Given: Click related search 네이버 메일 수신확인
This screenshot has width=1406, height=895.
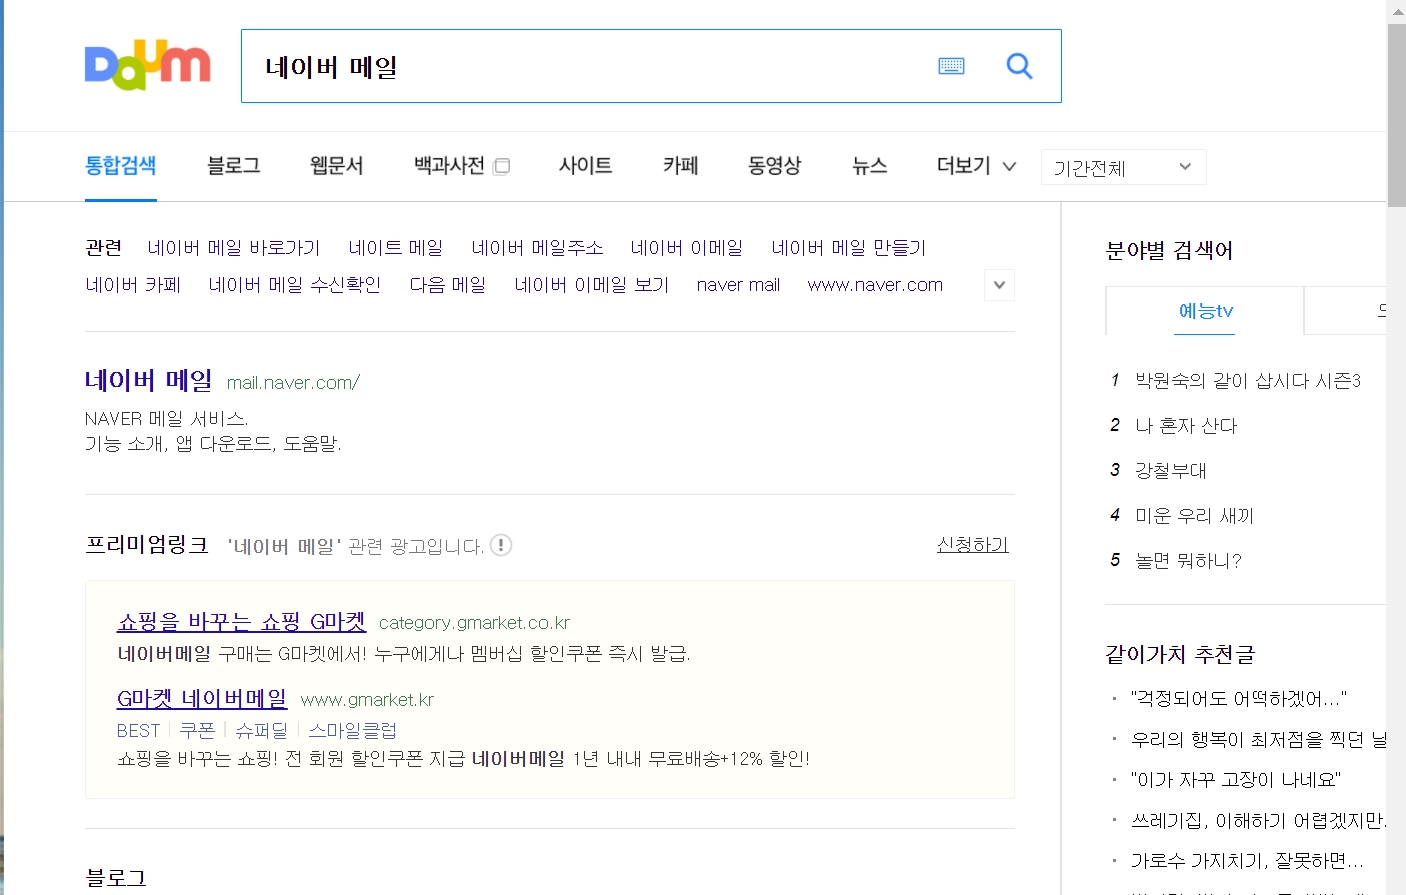Looking at the screenshot, I should tap(295, 285).
